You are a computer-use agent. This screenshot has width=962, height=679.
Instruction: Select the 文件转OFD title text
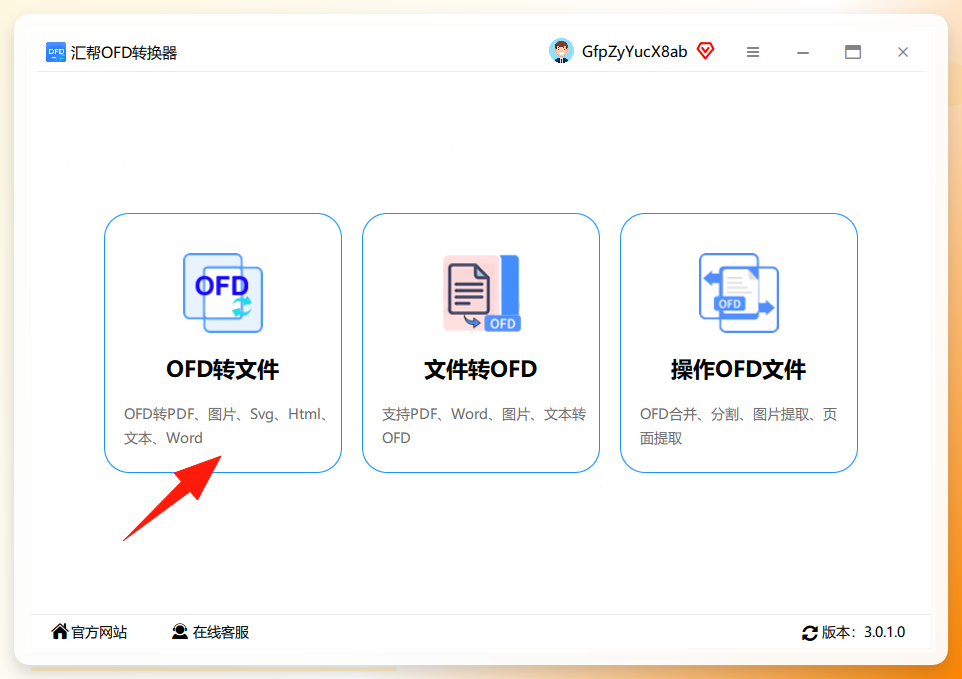pyautogui.click(x=481, y=369)
